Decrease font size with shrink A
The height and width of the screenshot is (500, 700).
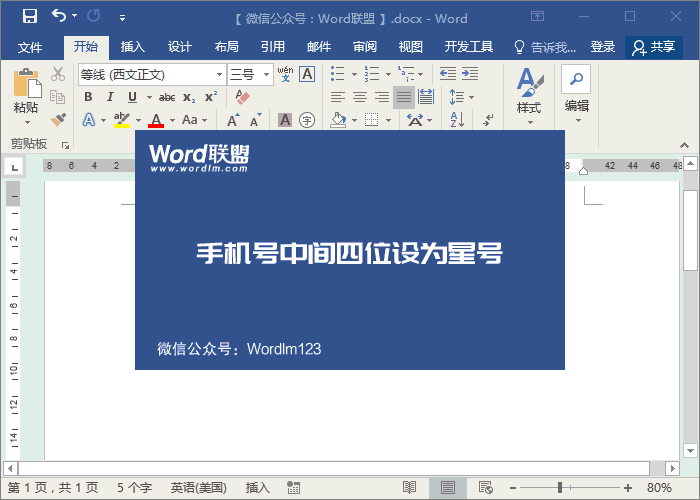[x=255, y=120]
